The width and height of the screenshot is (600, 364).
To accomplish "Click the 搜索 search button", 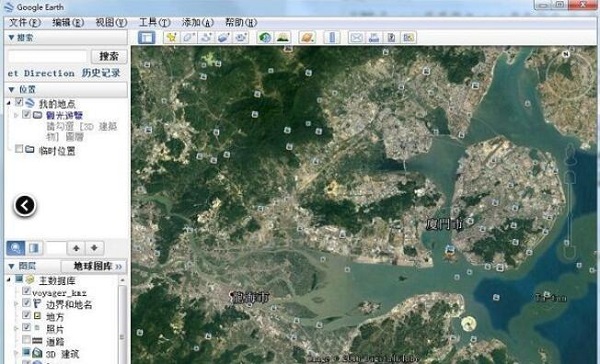I will [109, 56].
